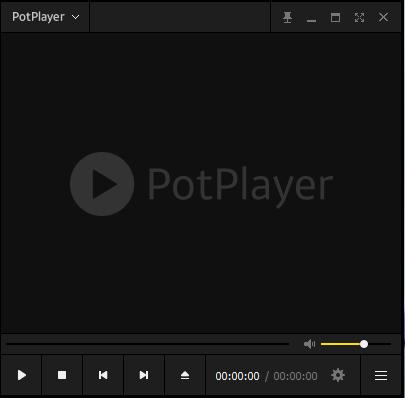
Task: Open the PotPlayer main menu dropdown
Action: pyautogui.click(x=45, y=17)
